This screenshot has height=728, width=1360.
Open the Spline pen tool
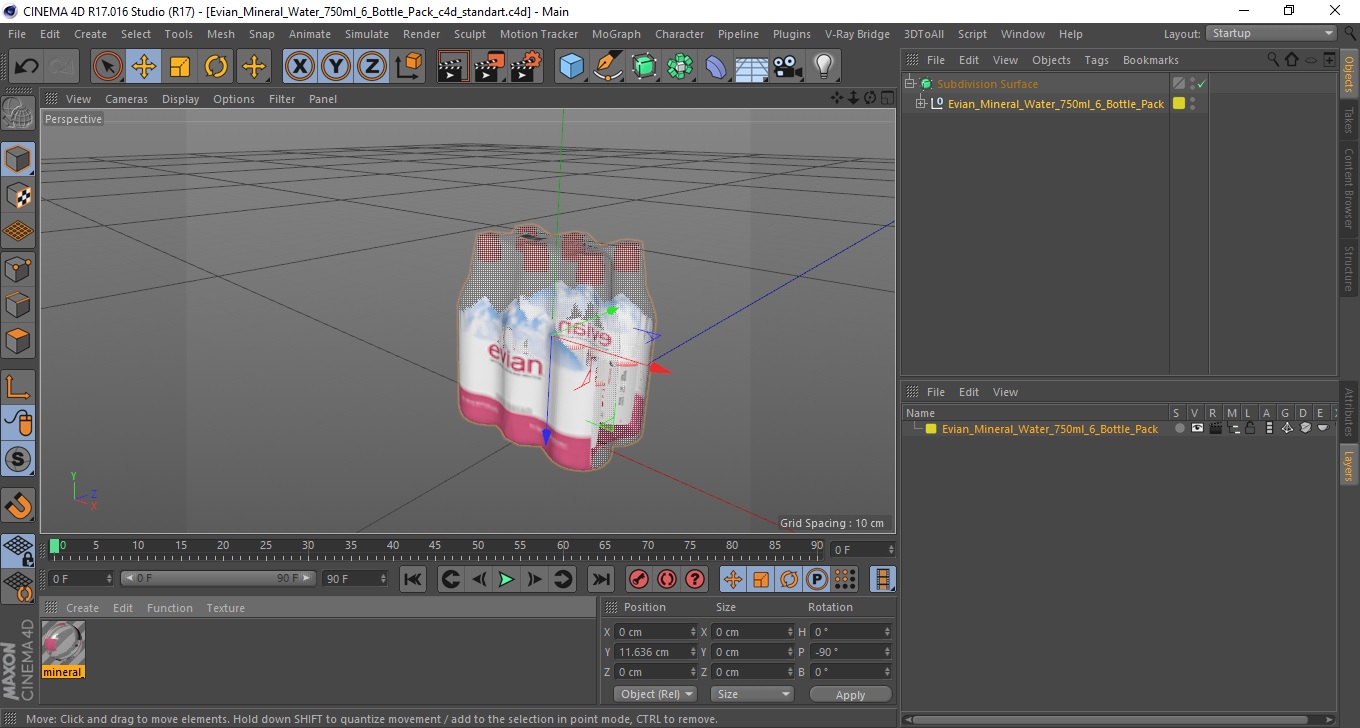(x=608, y=67)
